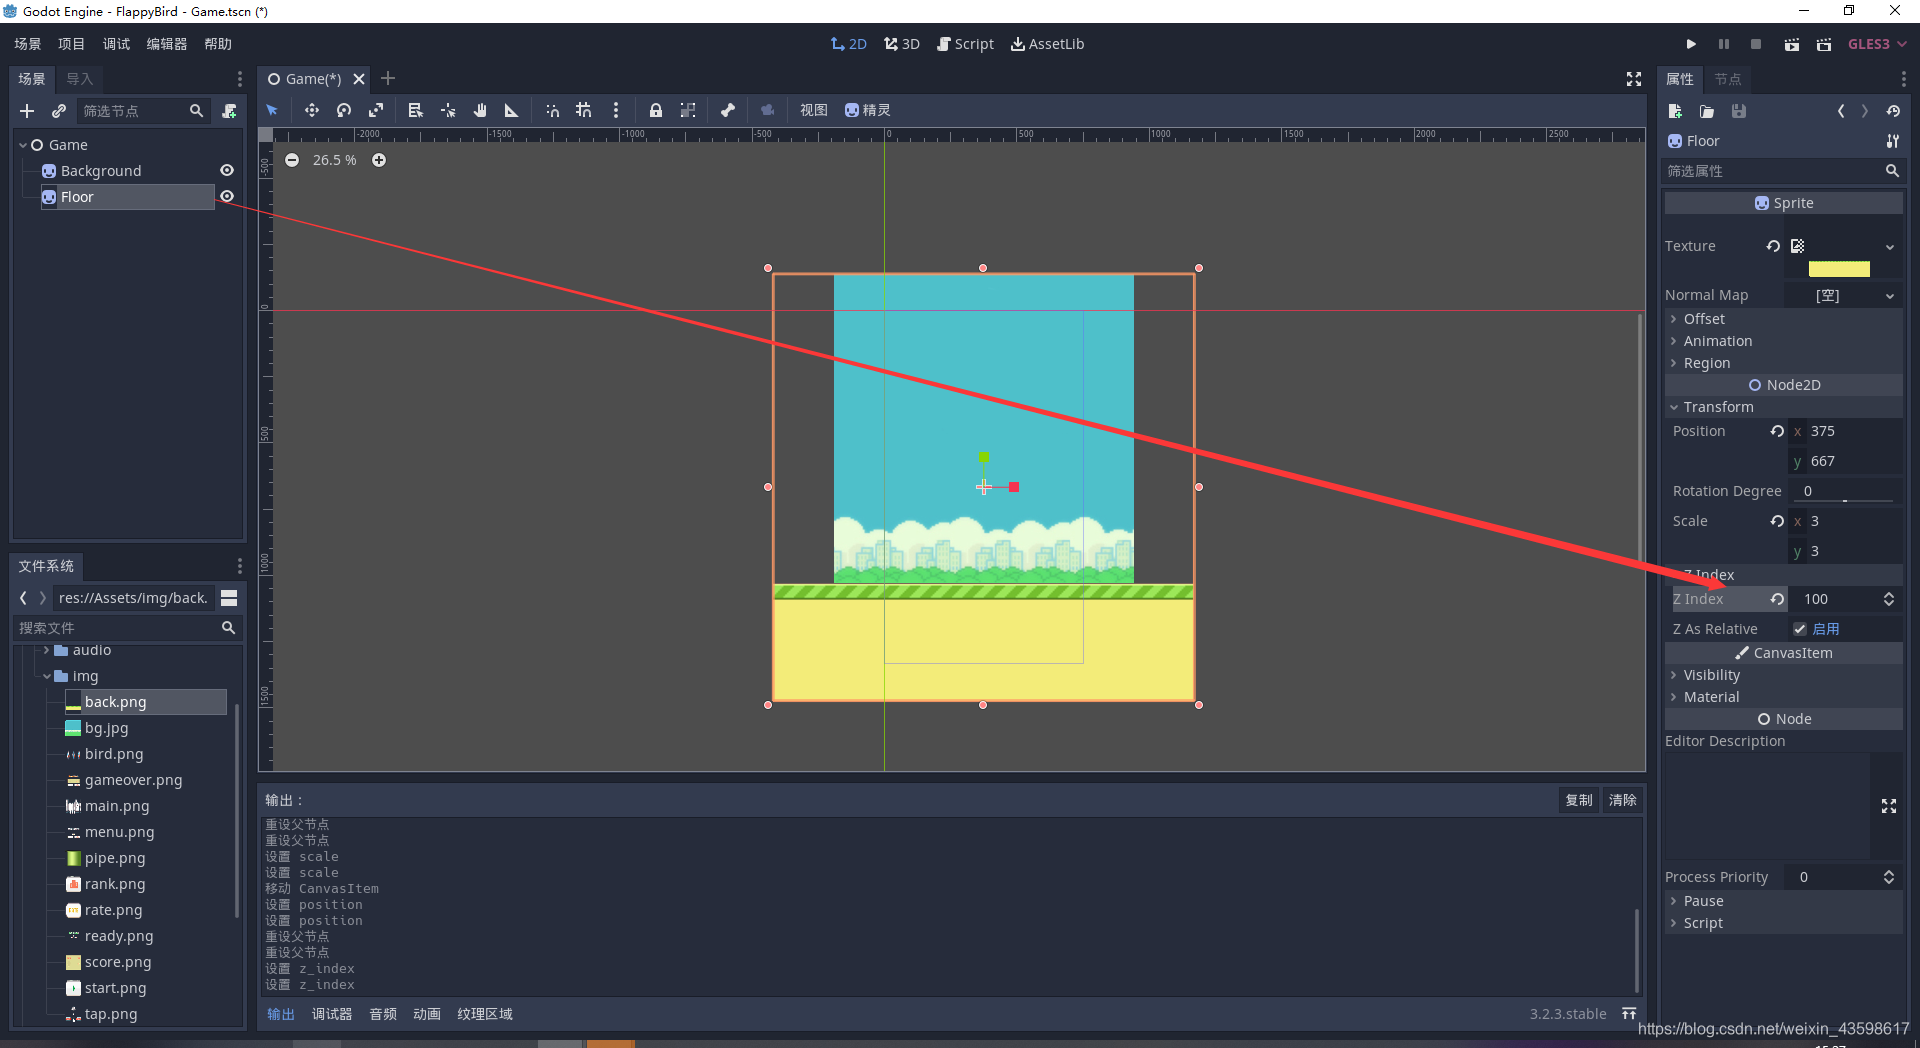Screen dimensions: 1920x1048
Task: Zoom in the viewport with plus
Action: [x=379, y=160]
